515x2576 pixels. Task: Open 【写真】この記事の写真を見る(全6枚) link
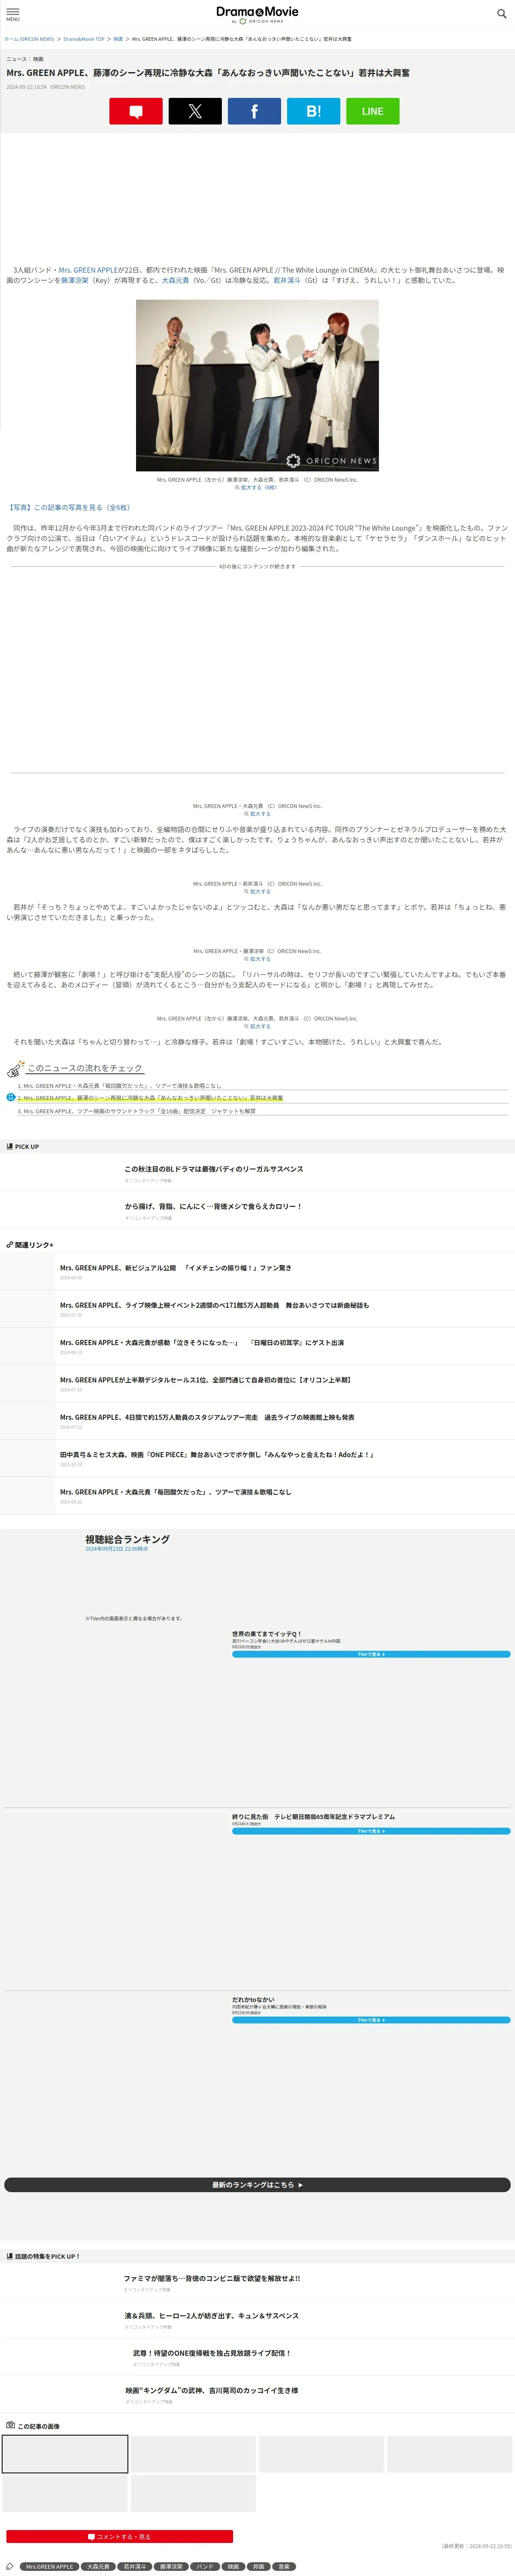69,507
